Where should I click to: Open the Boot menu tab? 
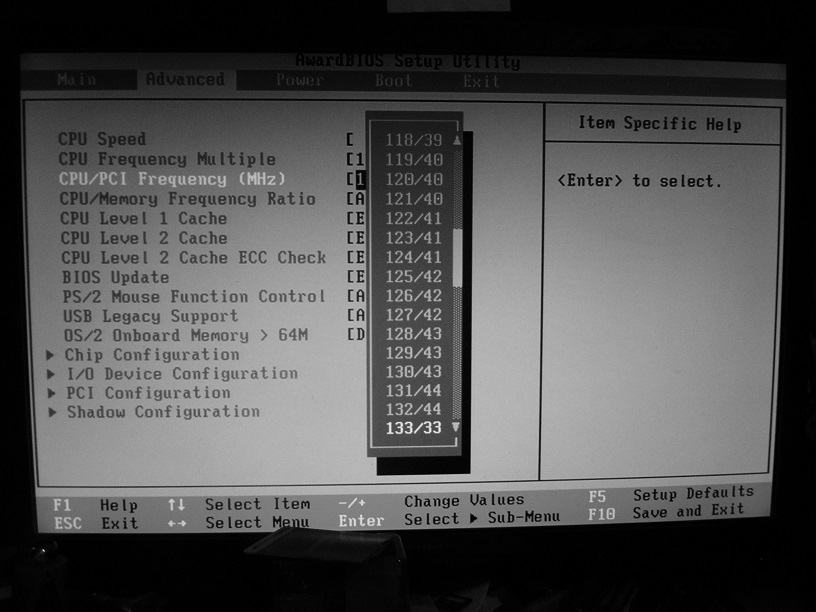393,81
